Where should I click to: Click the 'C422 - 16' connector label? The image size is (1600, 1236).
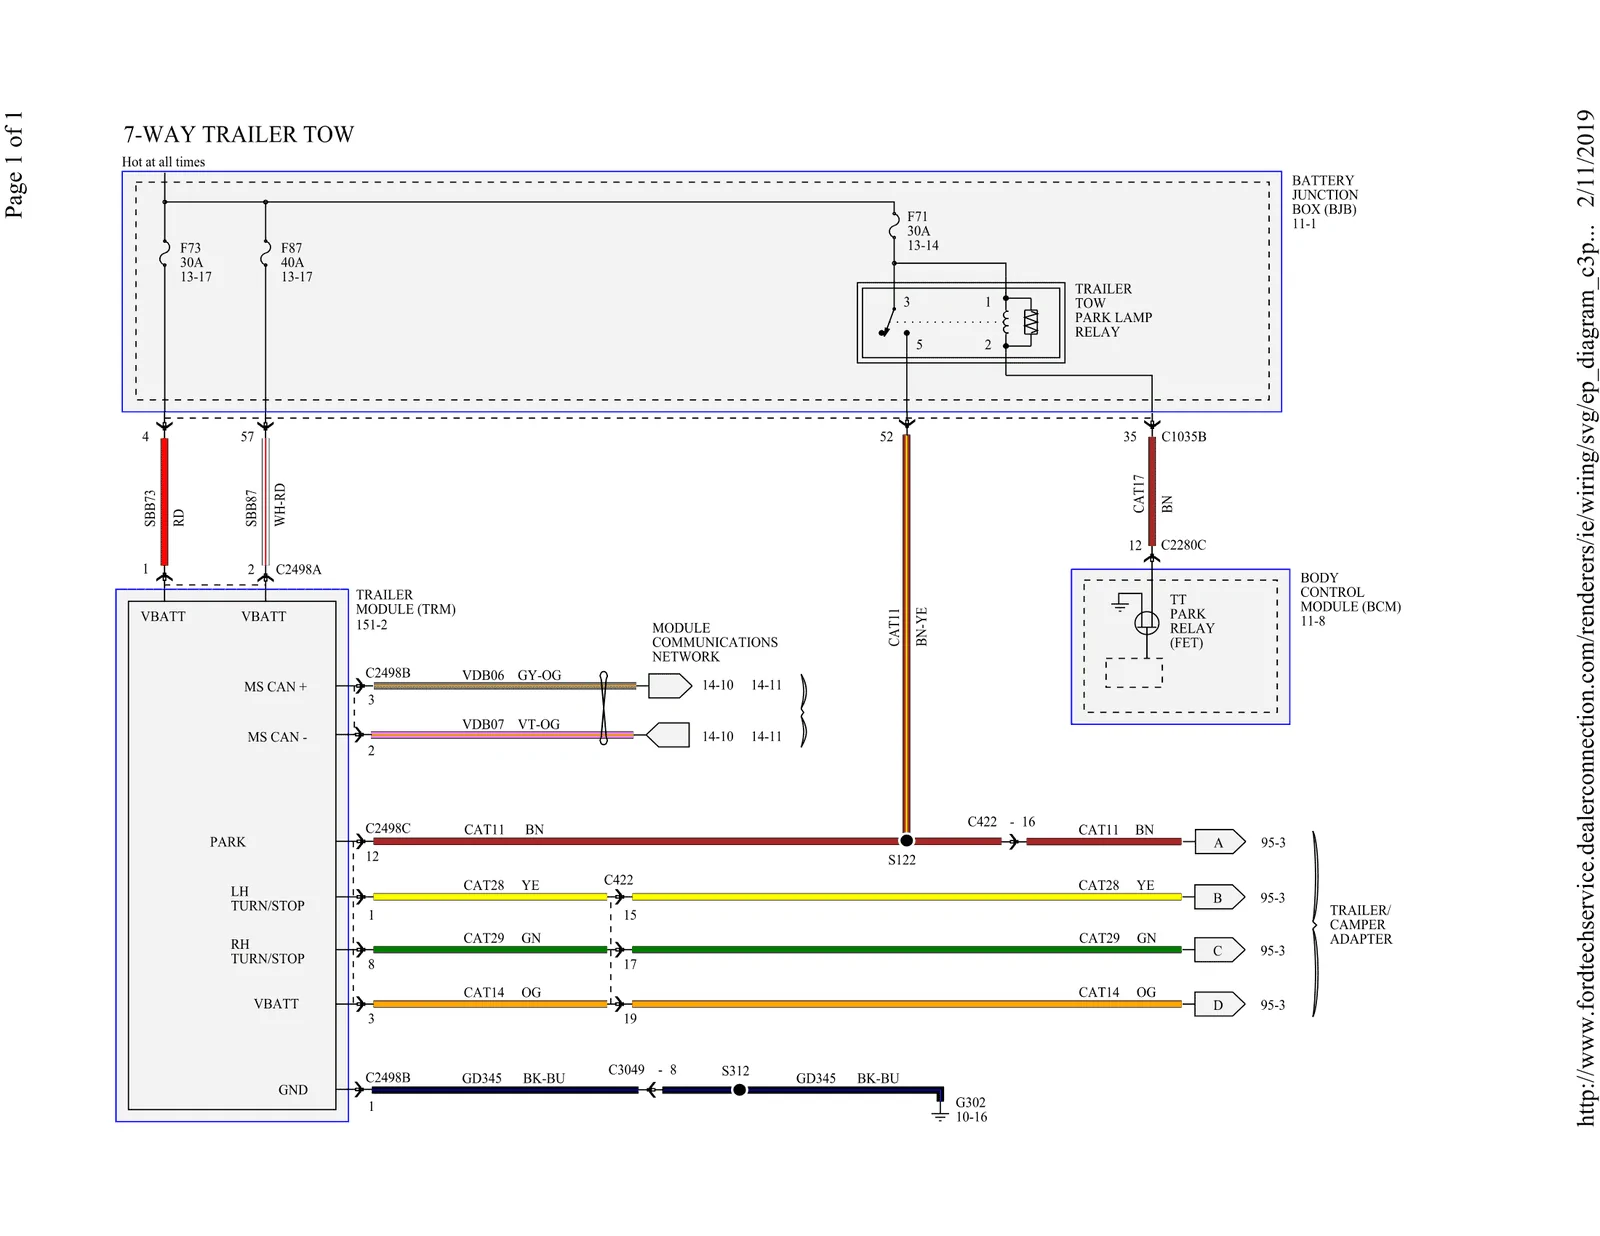tap(1001, 821)
